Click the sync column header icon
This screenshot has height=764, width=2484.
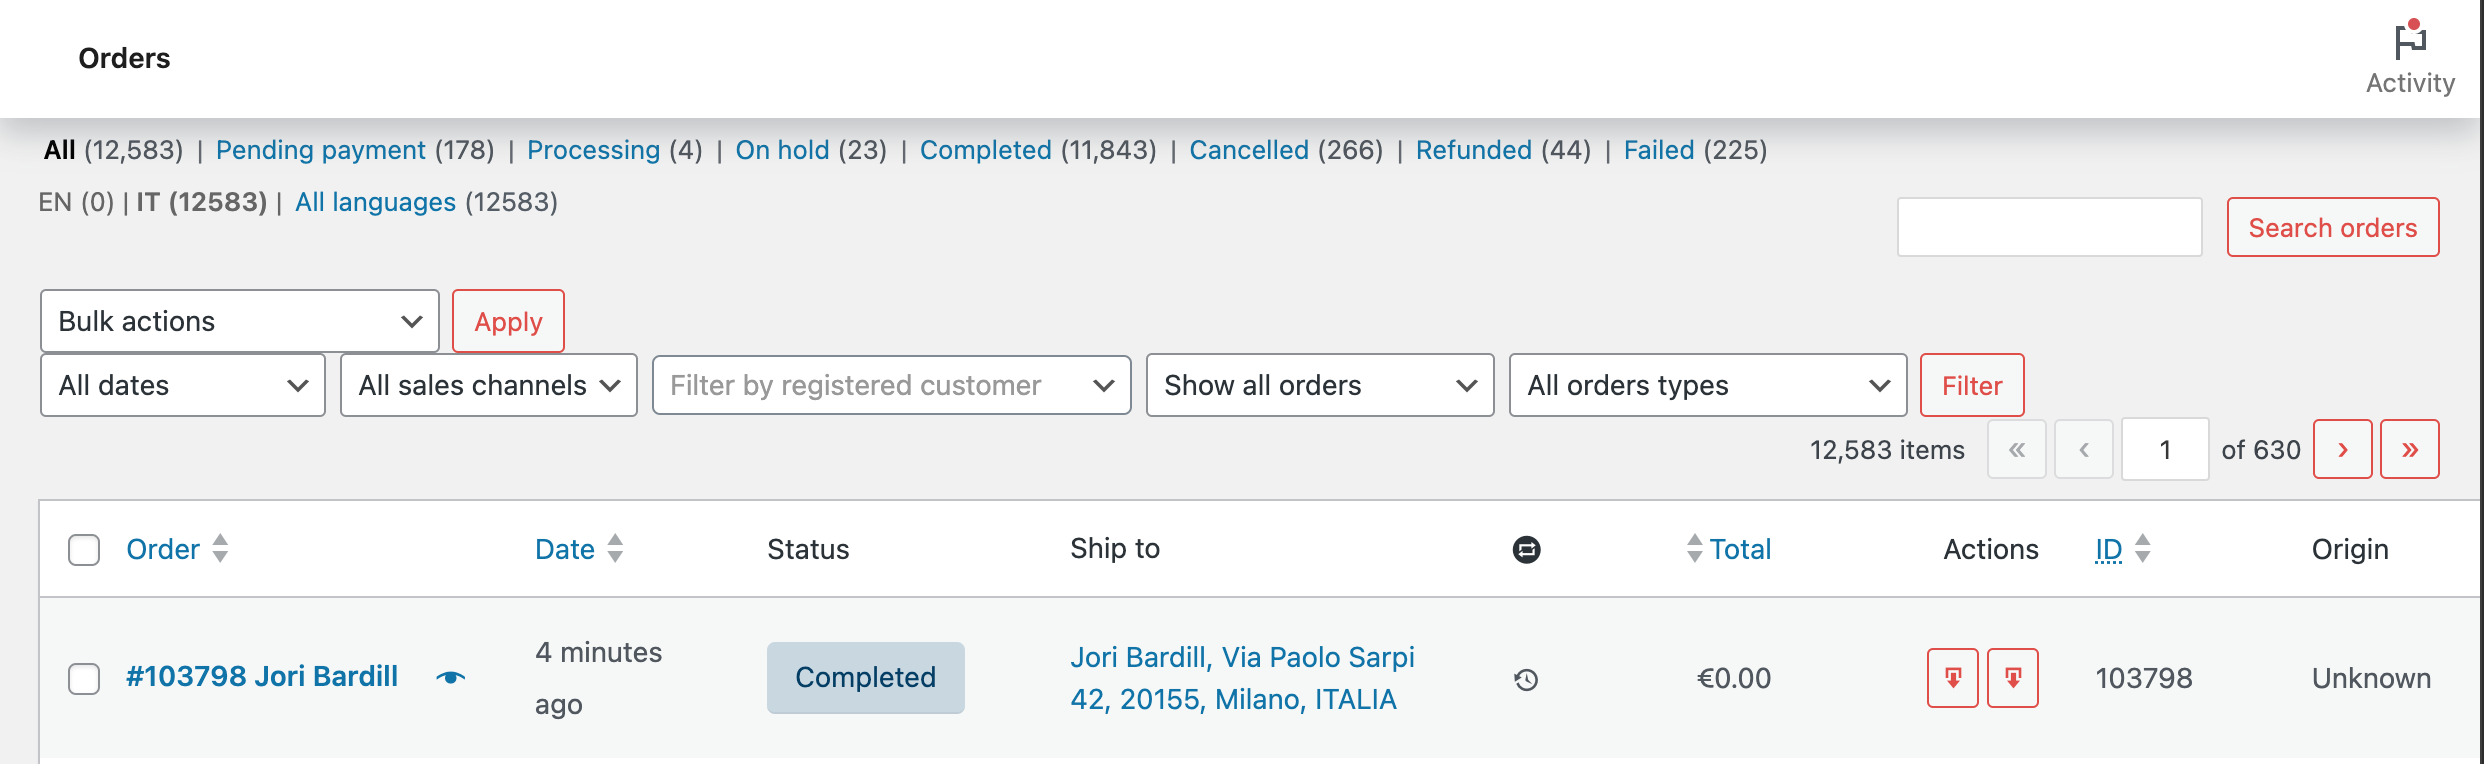pos(1526,549)
